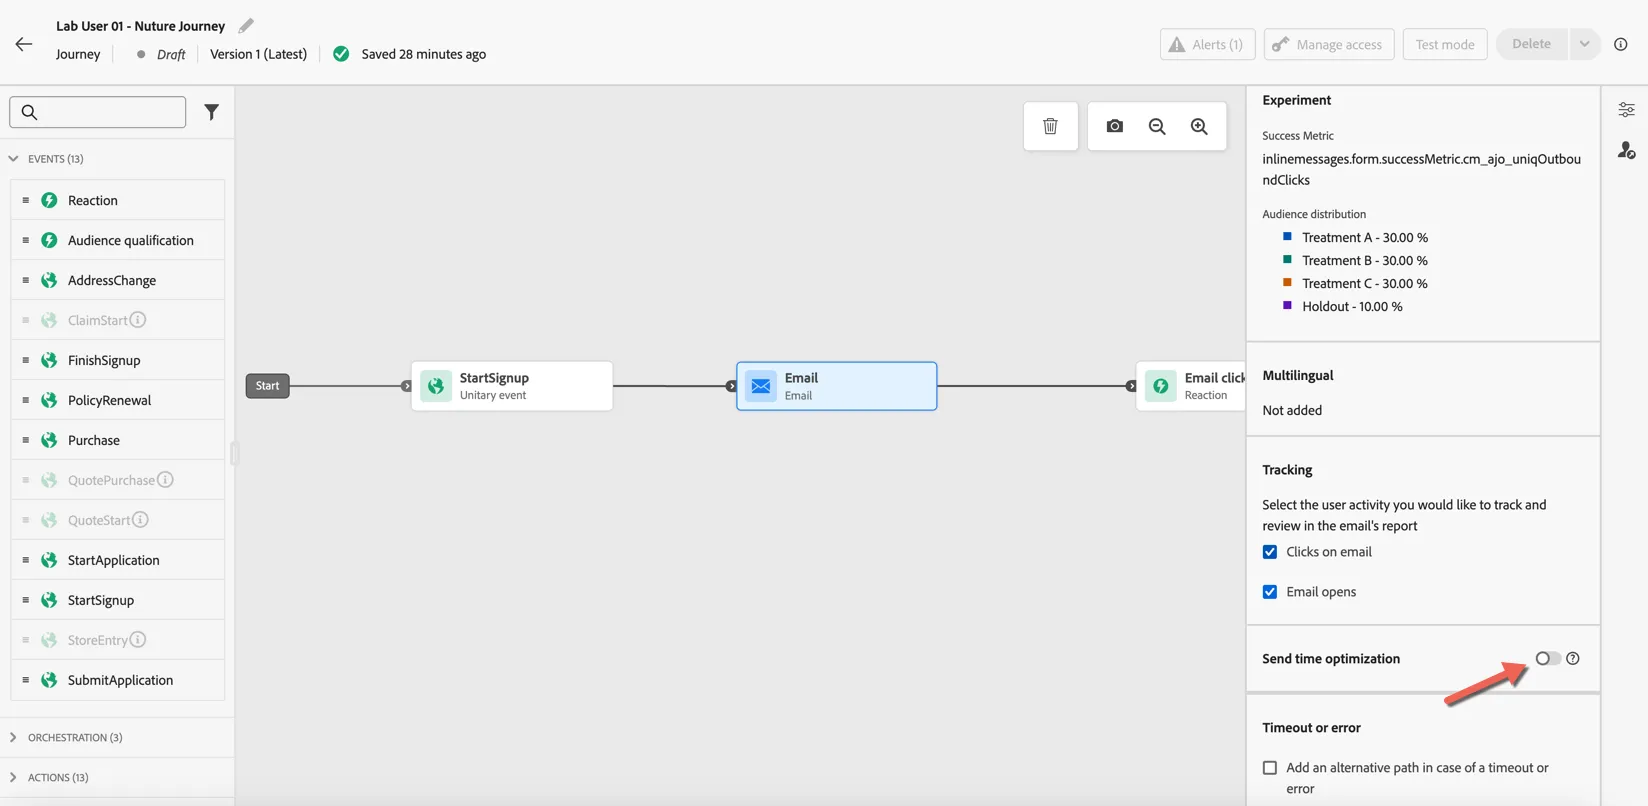
Task: Click info icon beside QuoteStart event
Action: coord(141,520)
